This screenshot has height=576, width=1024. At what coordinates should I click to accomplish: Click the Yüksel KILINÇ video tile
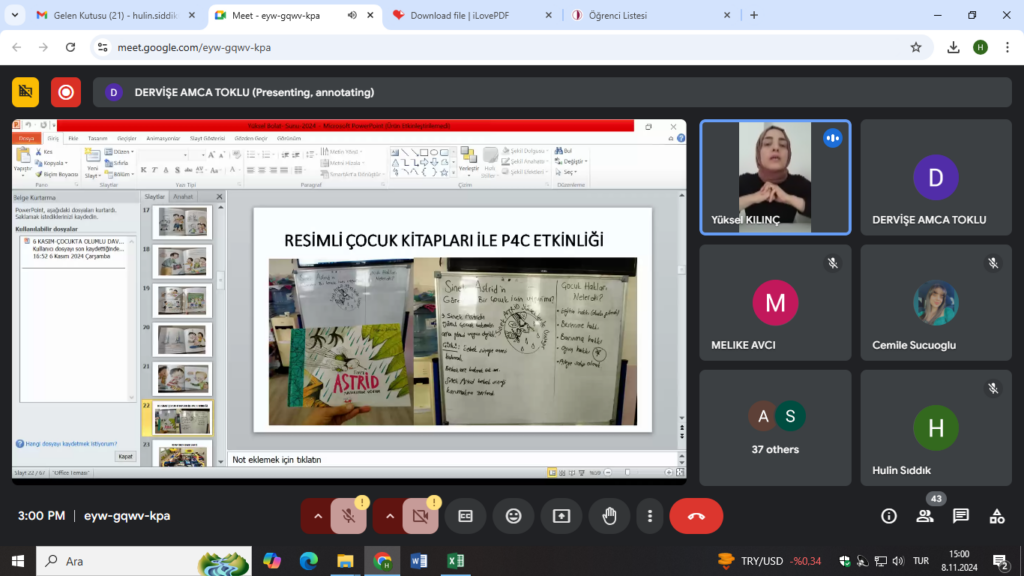775,178
